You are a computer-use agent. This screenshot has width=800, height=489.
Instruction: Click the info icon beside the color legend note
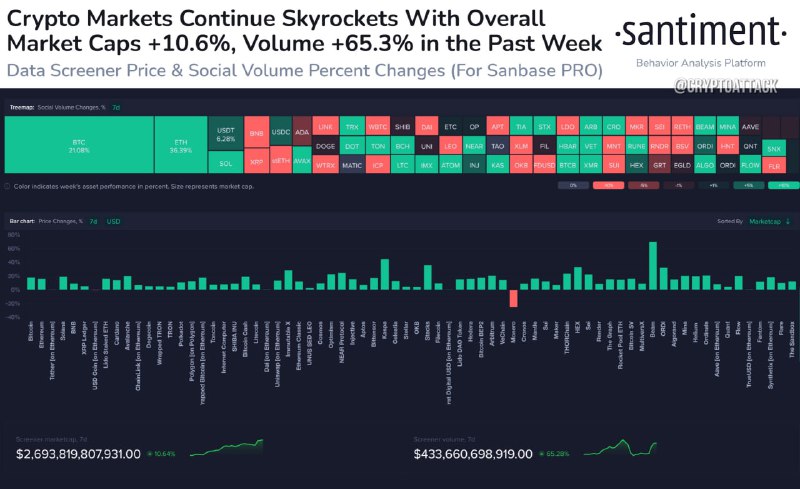7,186
